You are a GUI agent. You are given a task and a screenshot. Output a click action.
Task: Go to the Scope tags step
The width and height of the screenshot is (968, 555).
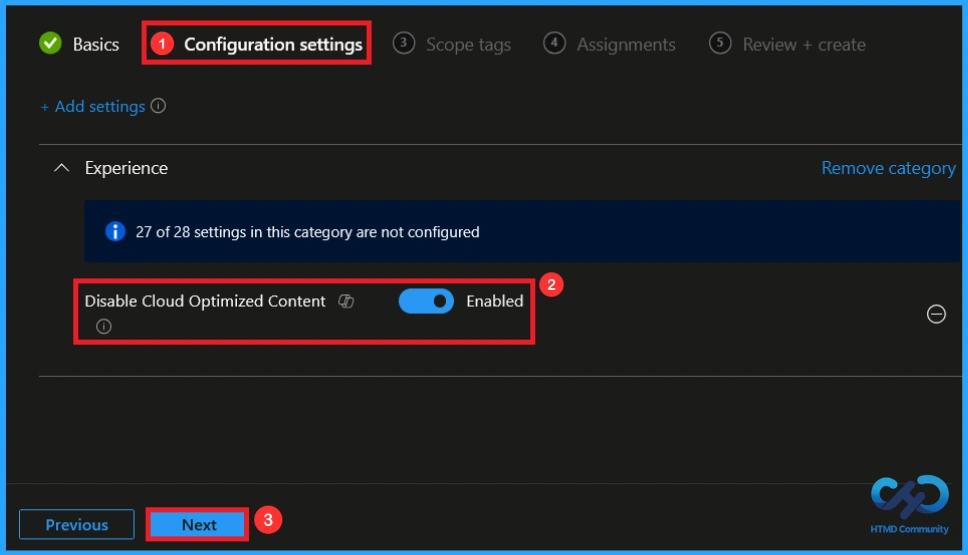(452, 44)
